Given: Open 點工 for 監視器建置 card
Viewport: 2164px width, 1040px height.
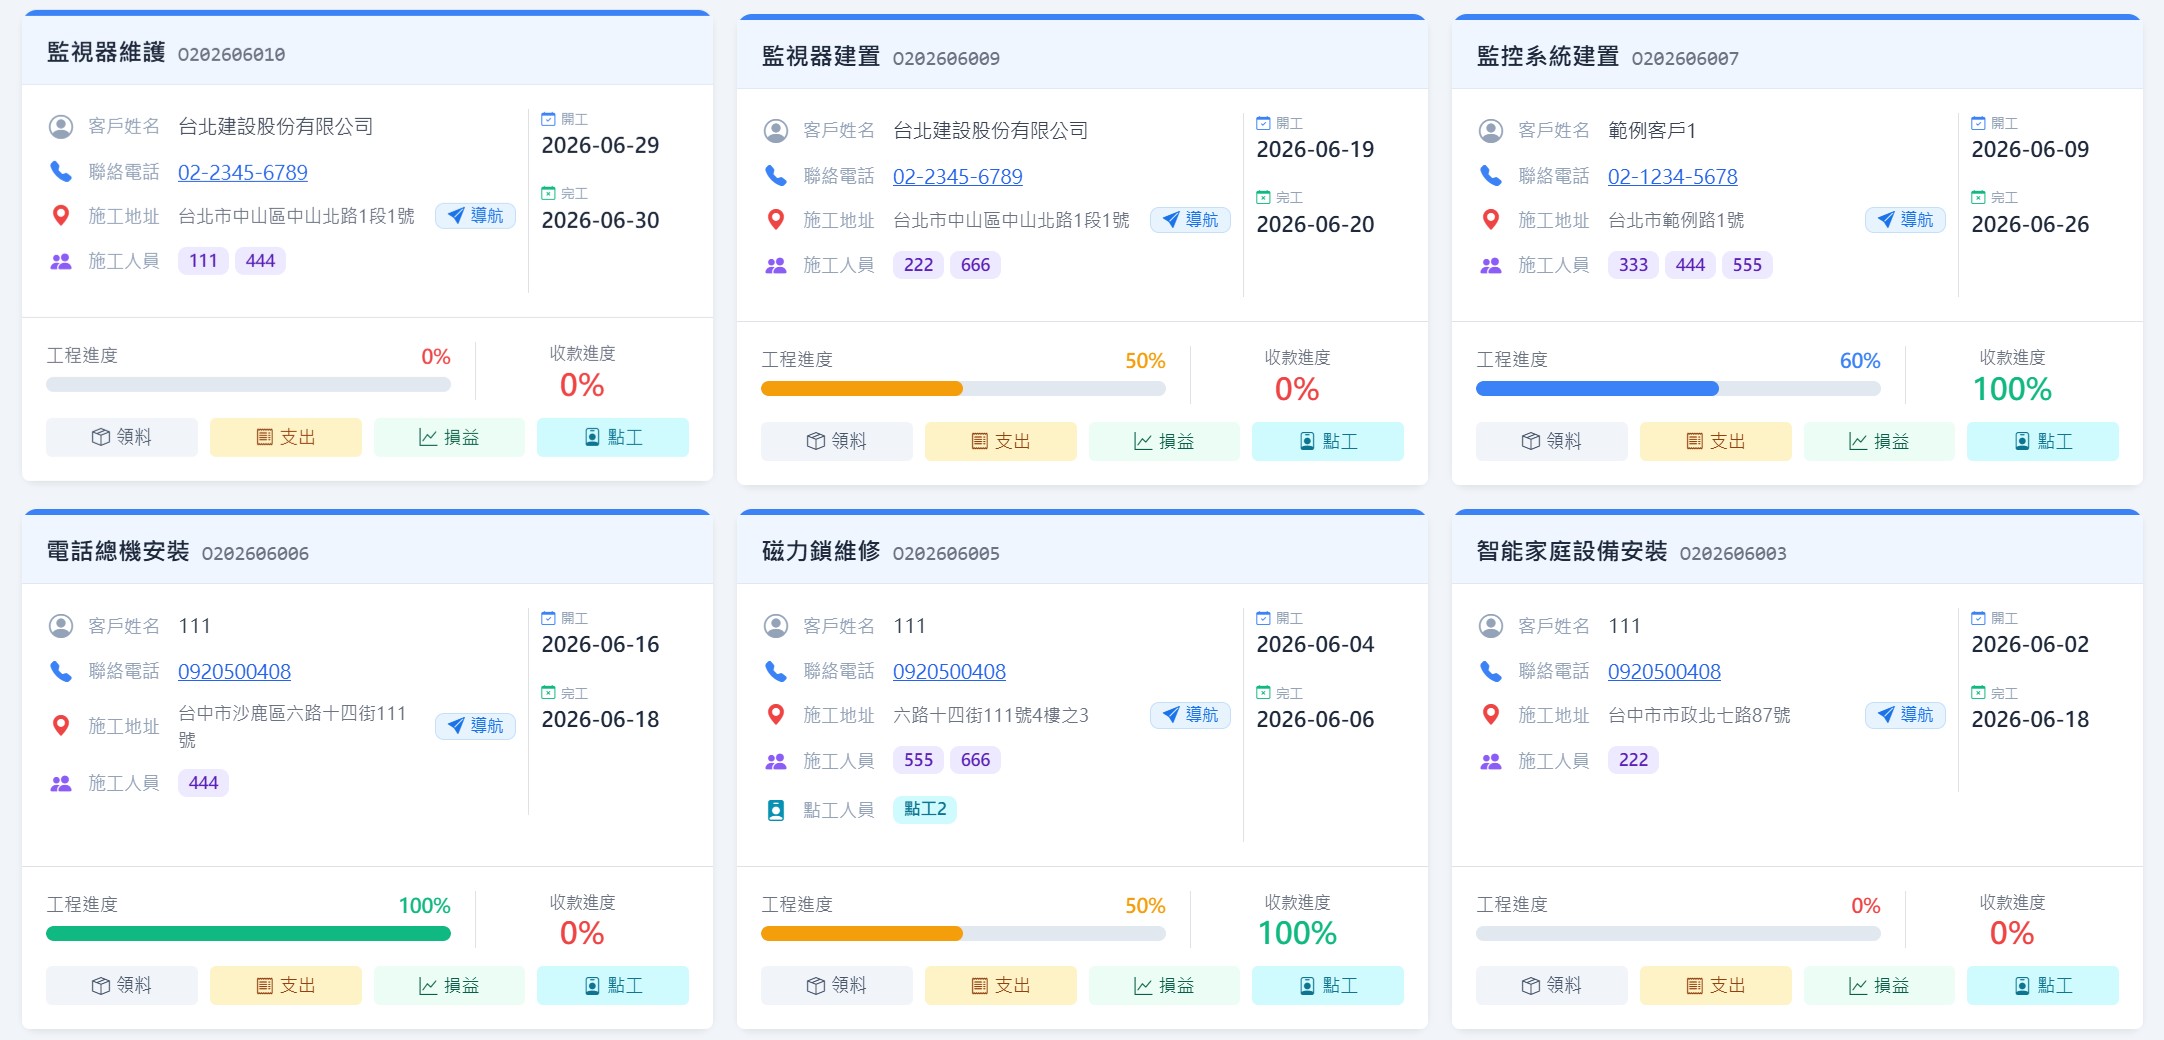Looking at the screenshot, I should (x=1328, y=441).
